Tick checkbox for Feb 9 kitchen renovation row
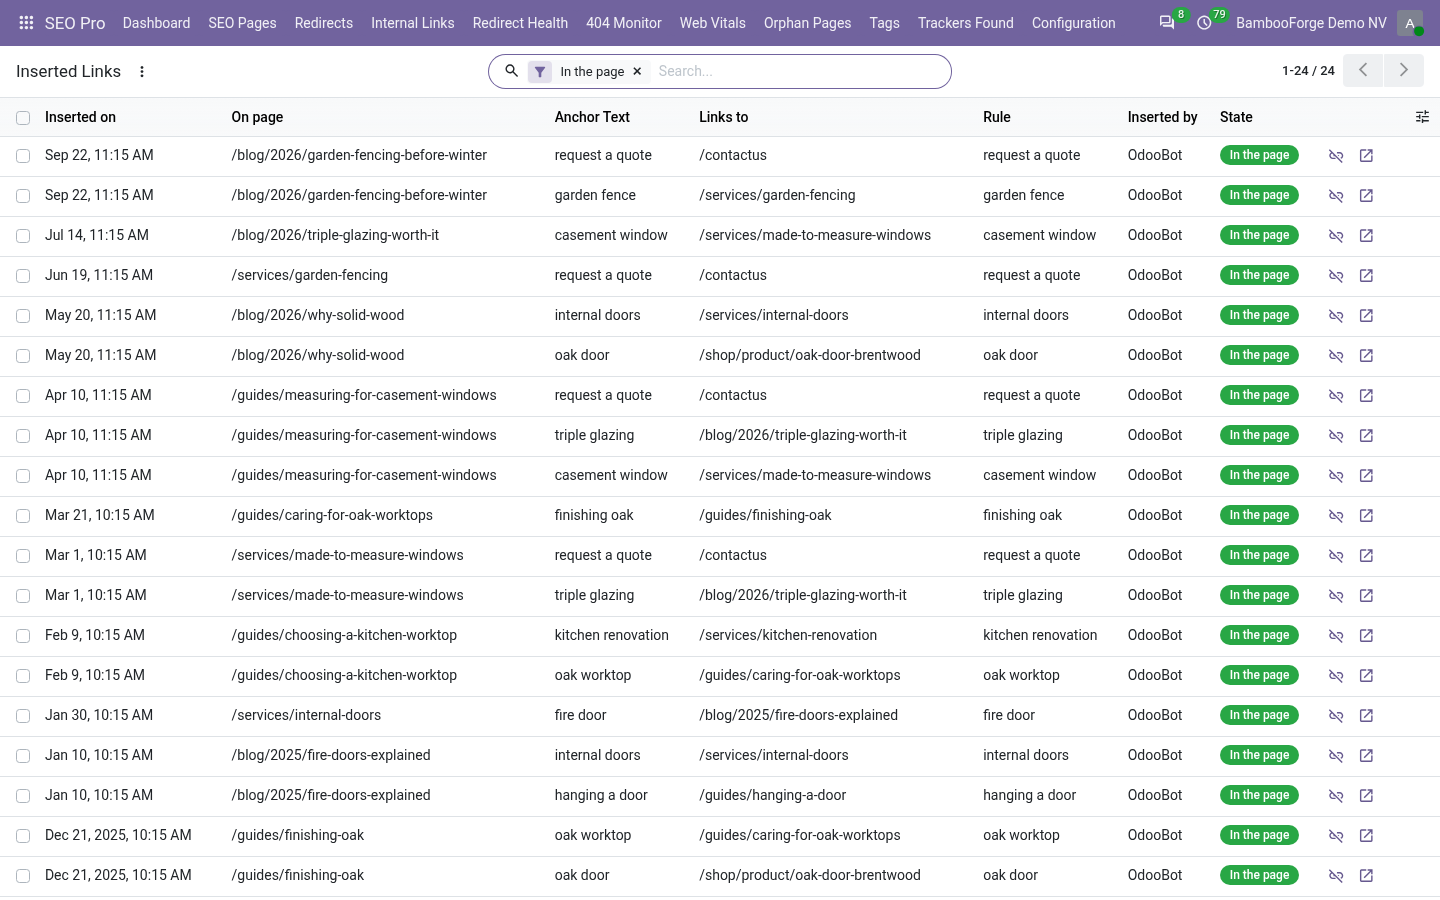1440x900 pixels. tap(23, 636)
